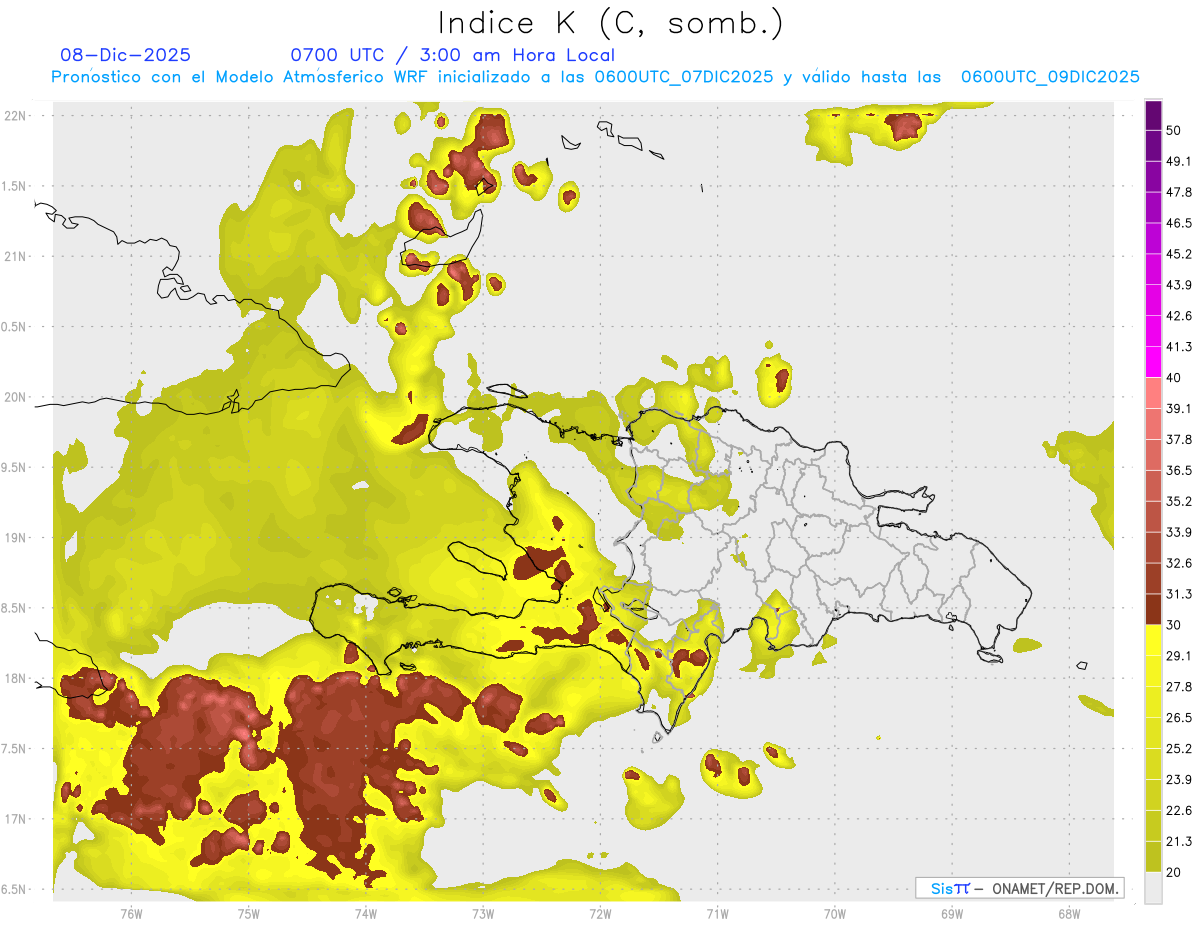Click the "40" color scale value
Screen dimensions: 1200x927
point(1175,378)
